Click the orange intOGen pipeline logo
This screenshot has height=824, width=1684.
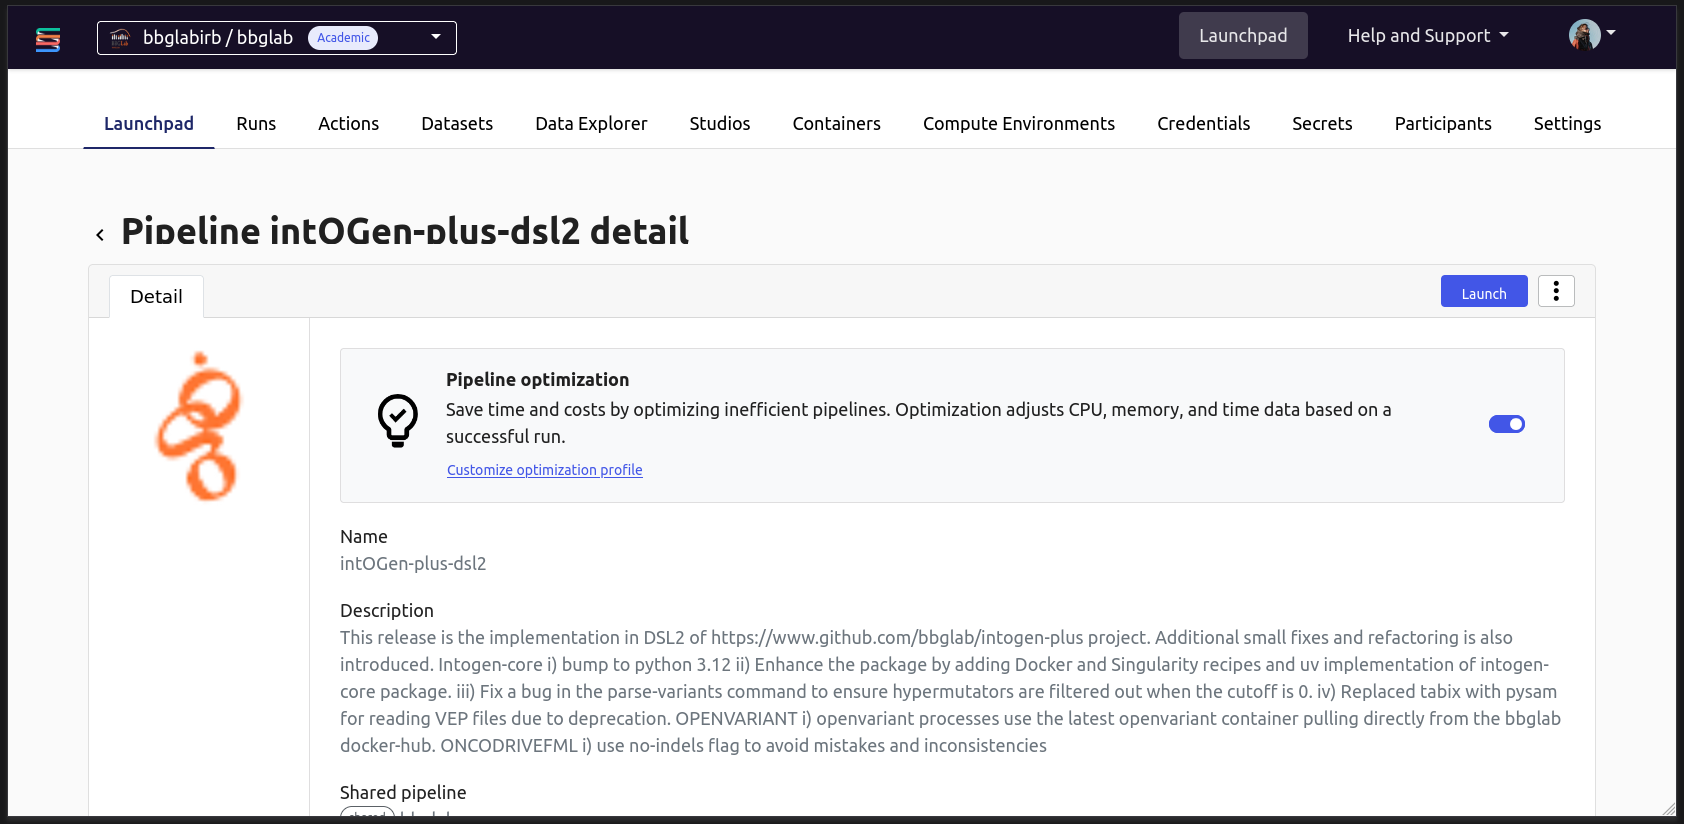click(199, 427)
